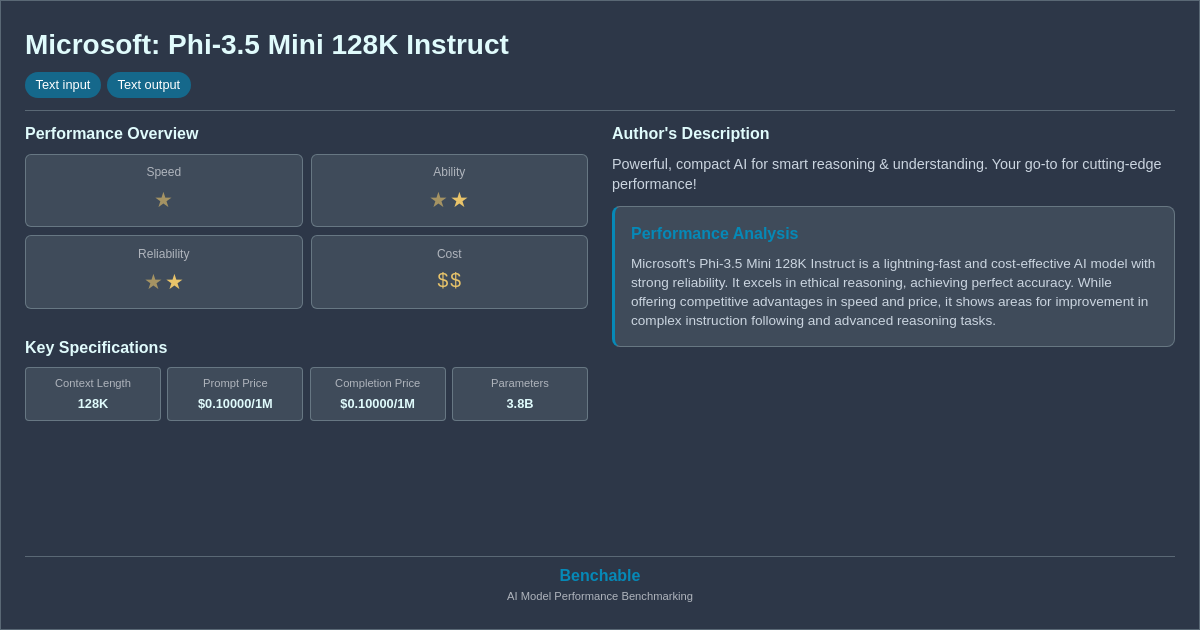Select the Context Length spec card
Screen dimensions: 1200x630
pos(92,394)
